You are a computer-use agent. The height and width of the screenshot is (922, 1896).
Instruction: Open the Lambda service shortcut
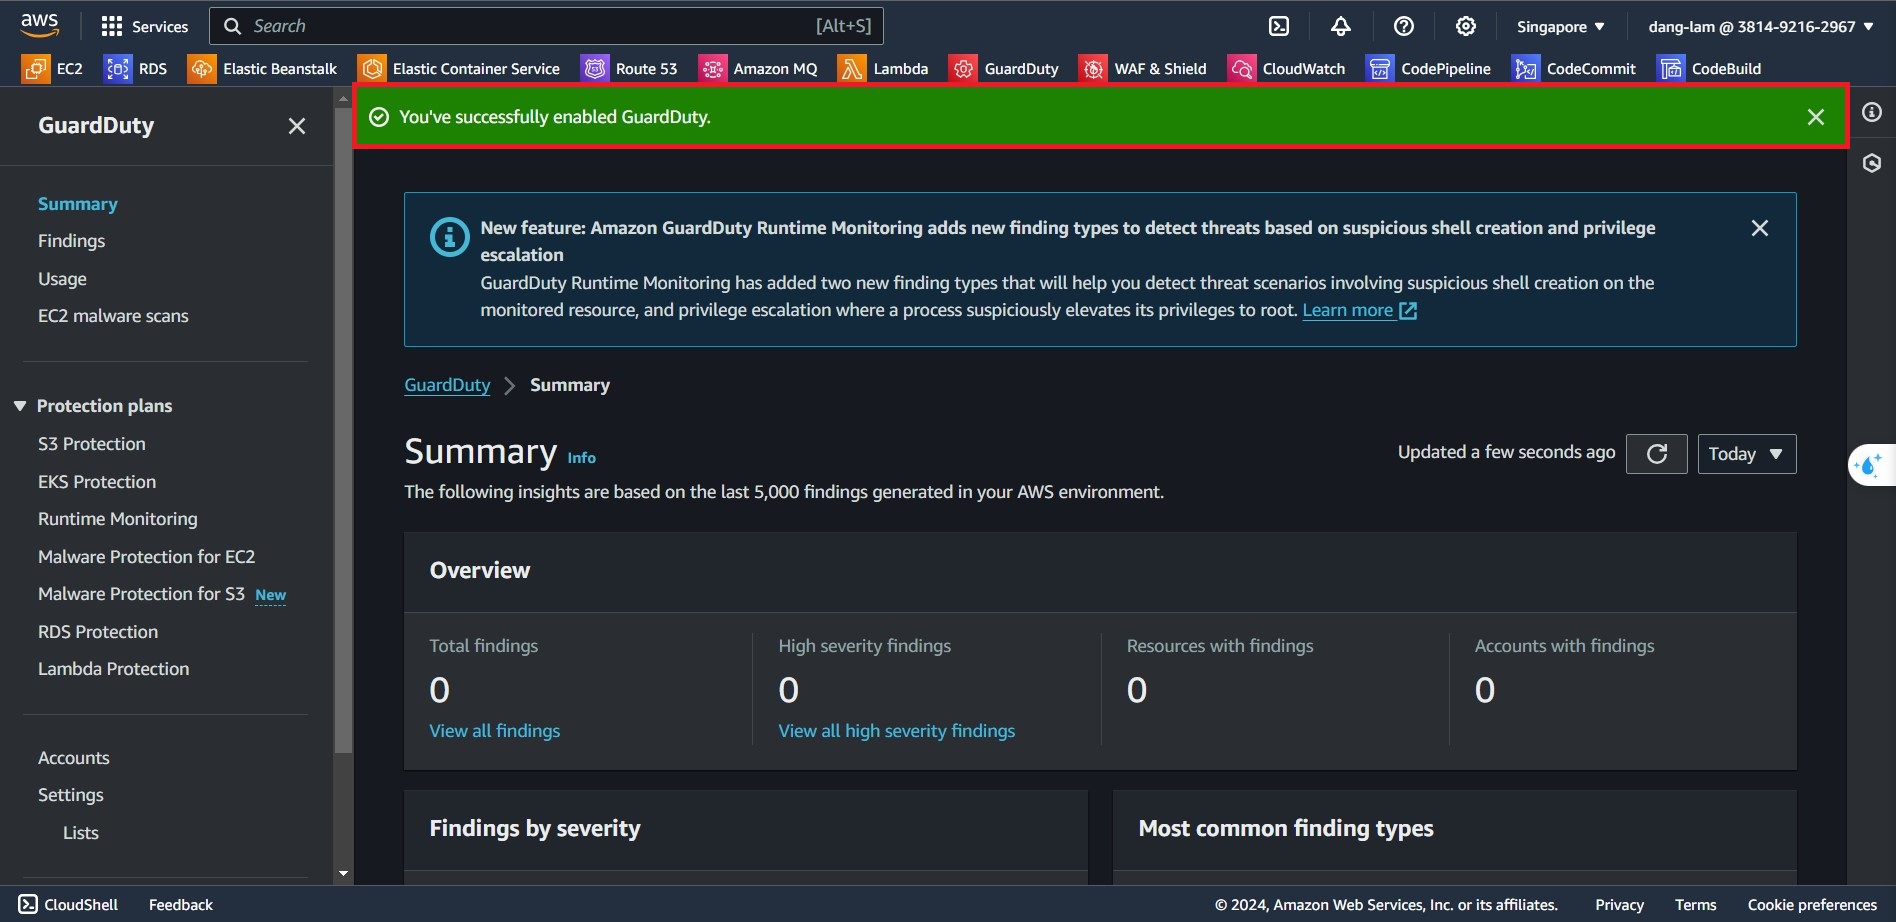coord(883,69)
